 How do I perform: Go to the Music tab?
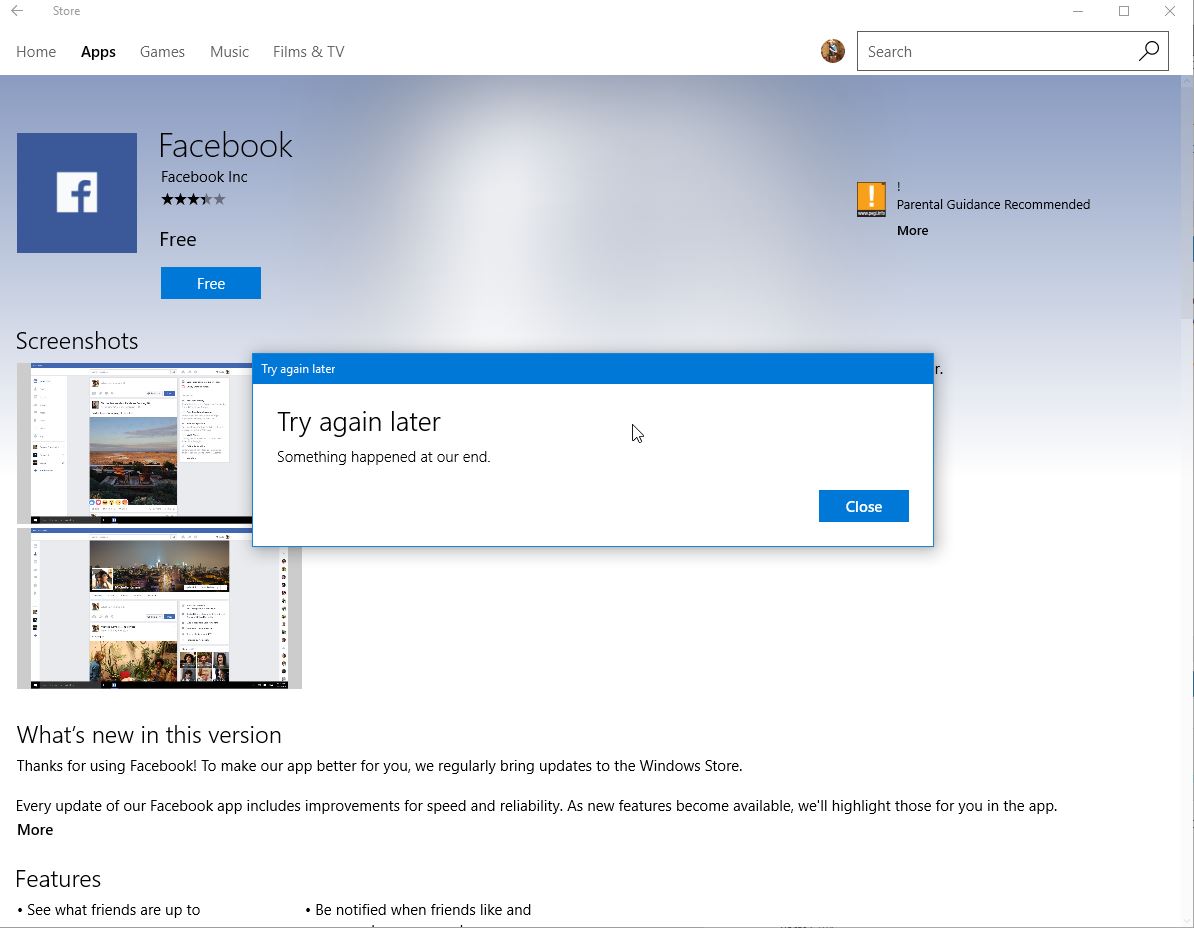point(229,52)
